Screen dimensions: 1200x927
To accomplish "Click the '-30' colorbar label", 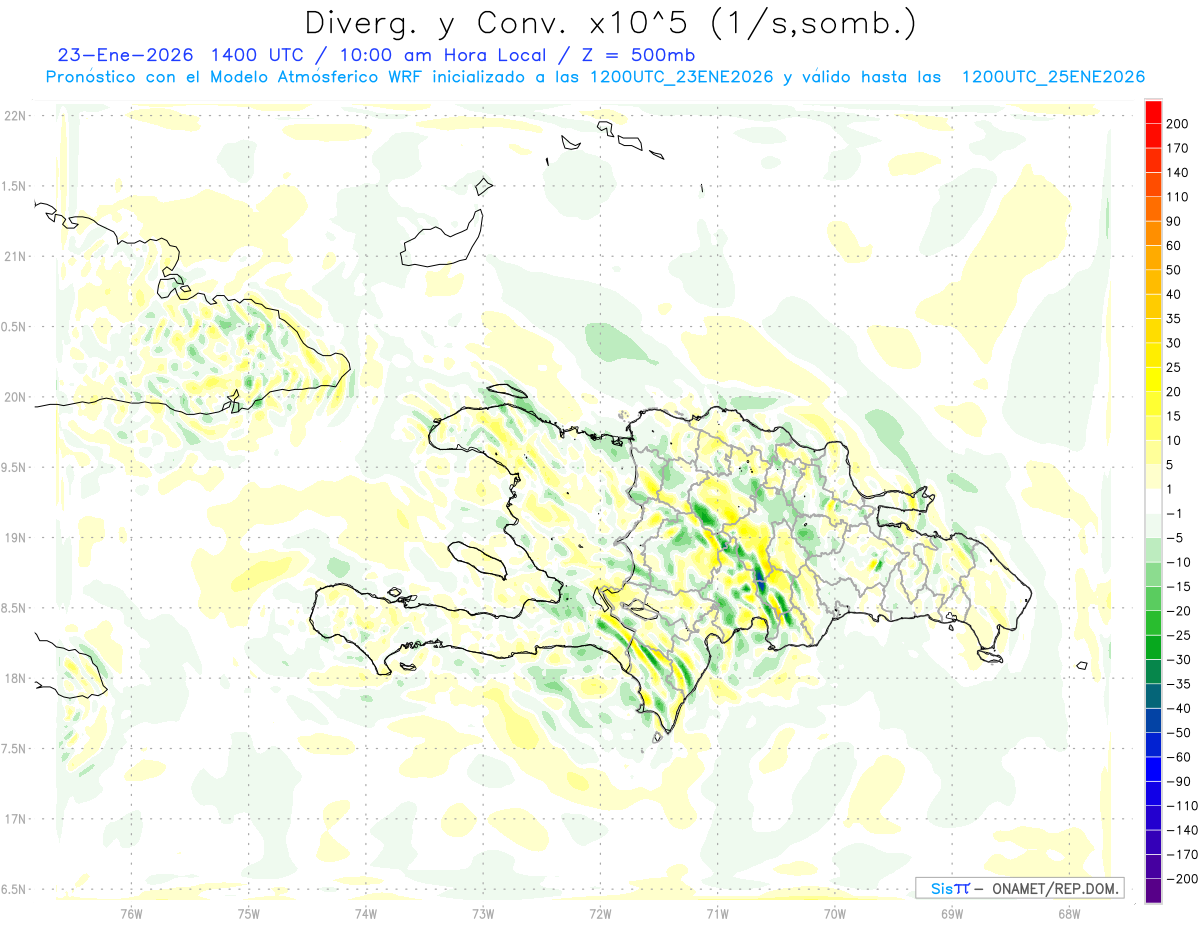I will [1180, 660].
